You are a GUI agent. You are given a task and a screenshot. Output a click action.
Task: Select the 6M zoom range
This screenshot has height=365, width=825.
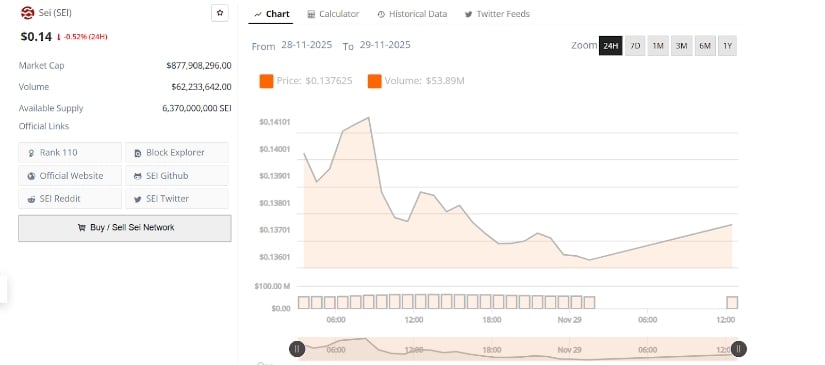point(705,46)
